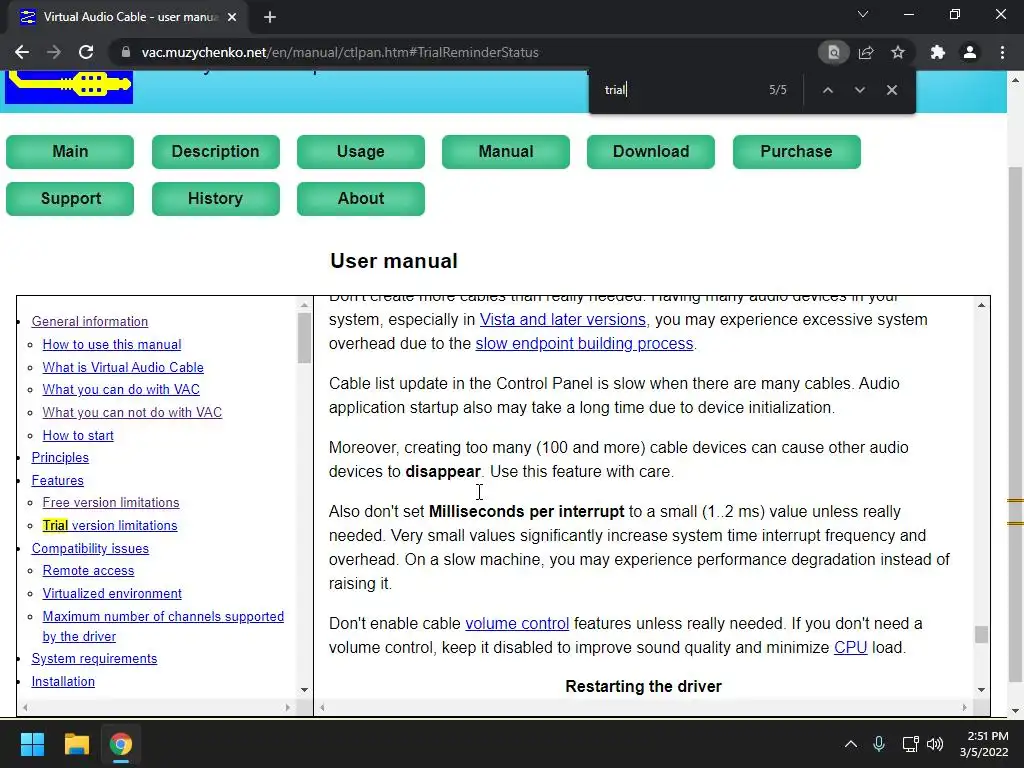The width and height of the screenshot is (1024, 768).
Task: Click the Chrome taskbar icon
Action: tap(121, 744)
